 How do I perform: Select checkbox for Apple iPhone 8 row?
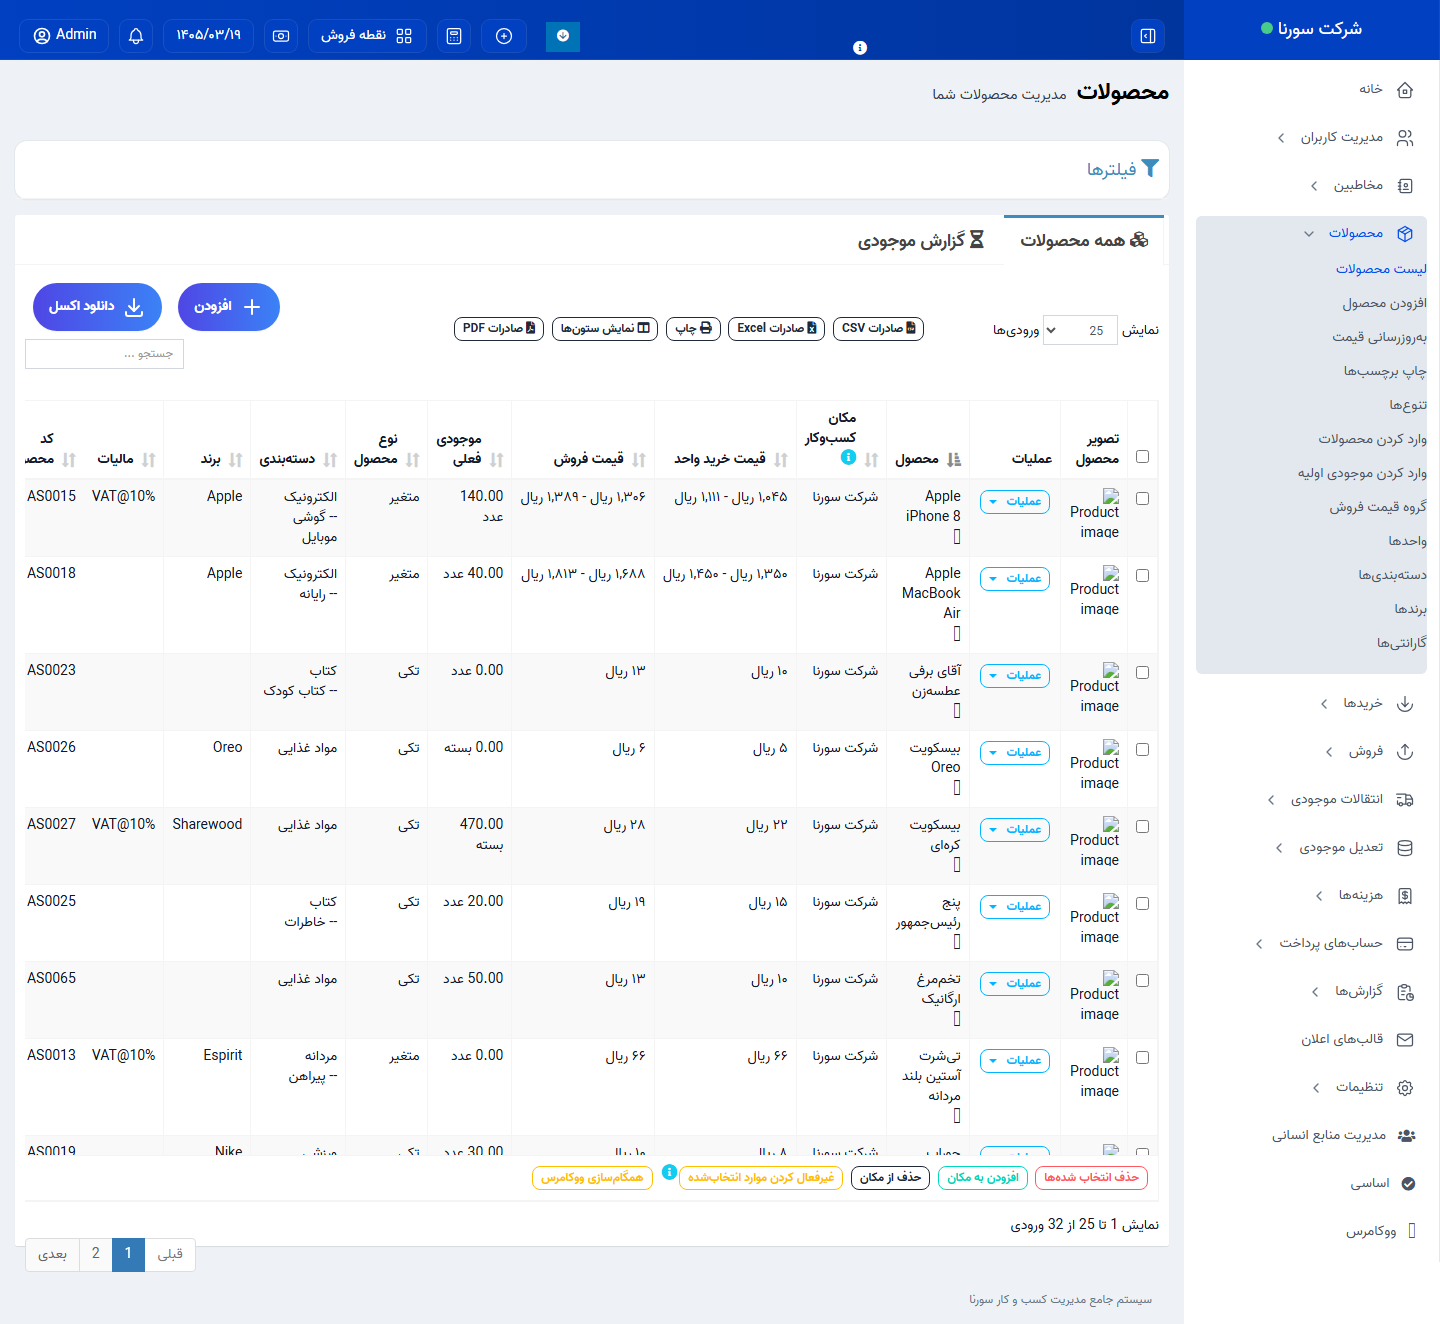(x=1143, y=499)
